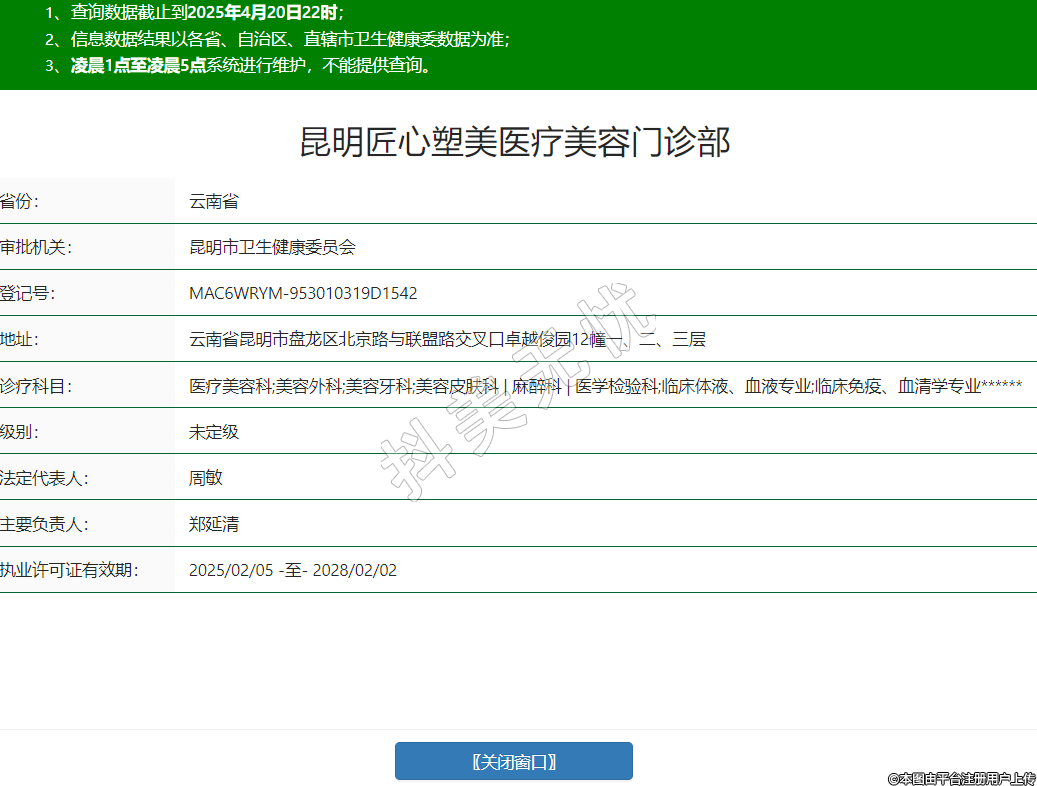1037x786 pixels.
Task: Click the 执业许可证有效期 row label
Action: 69,570
